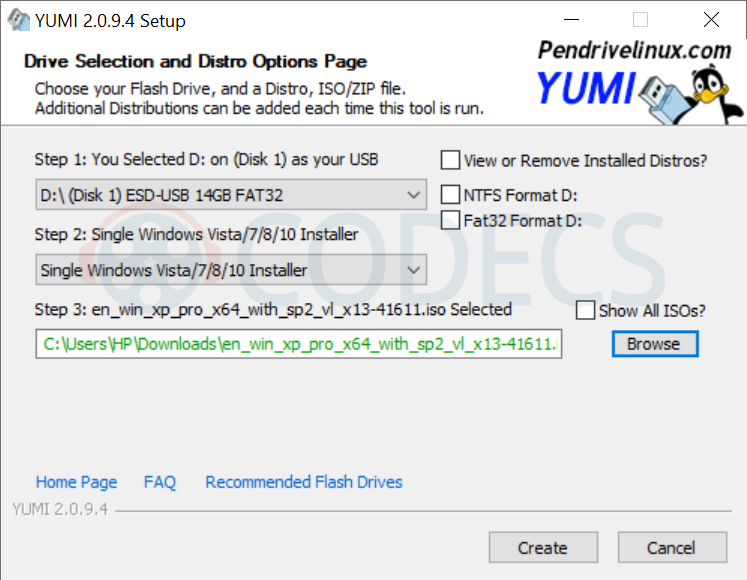
Task: Open the Home Page link
Action: [x=76, y=482]
